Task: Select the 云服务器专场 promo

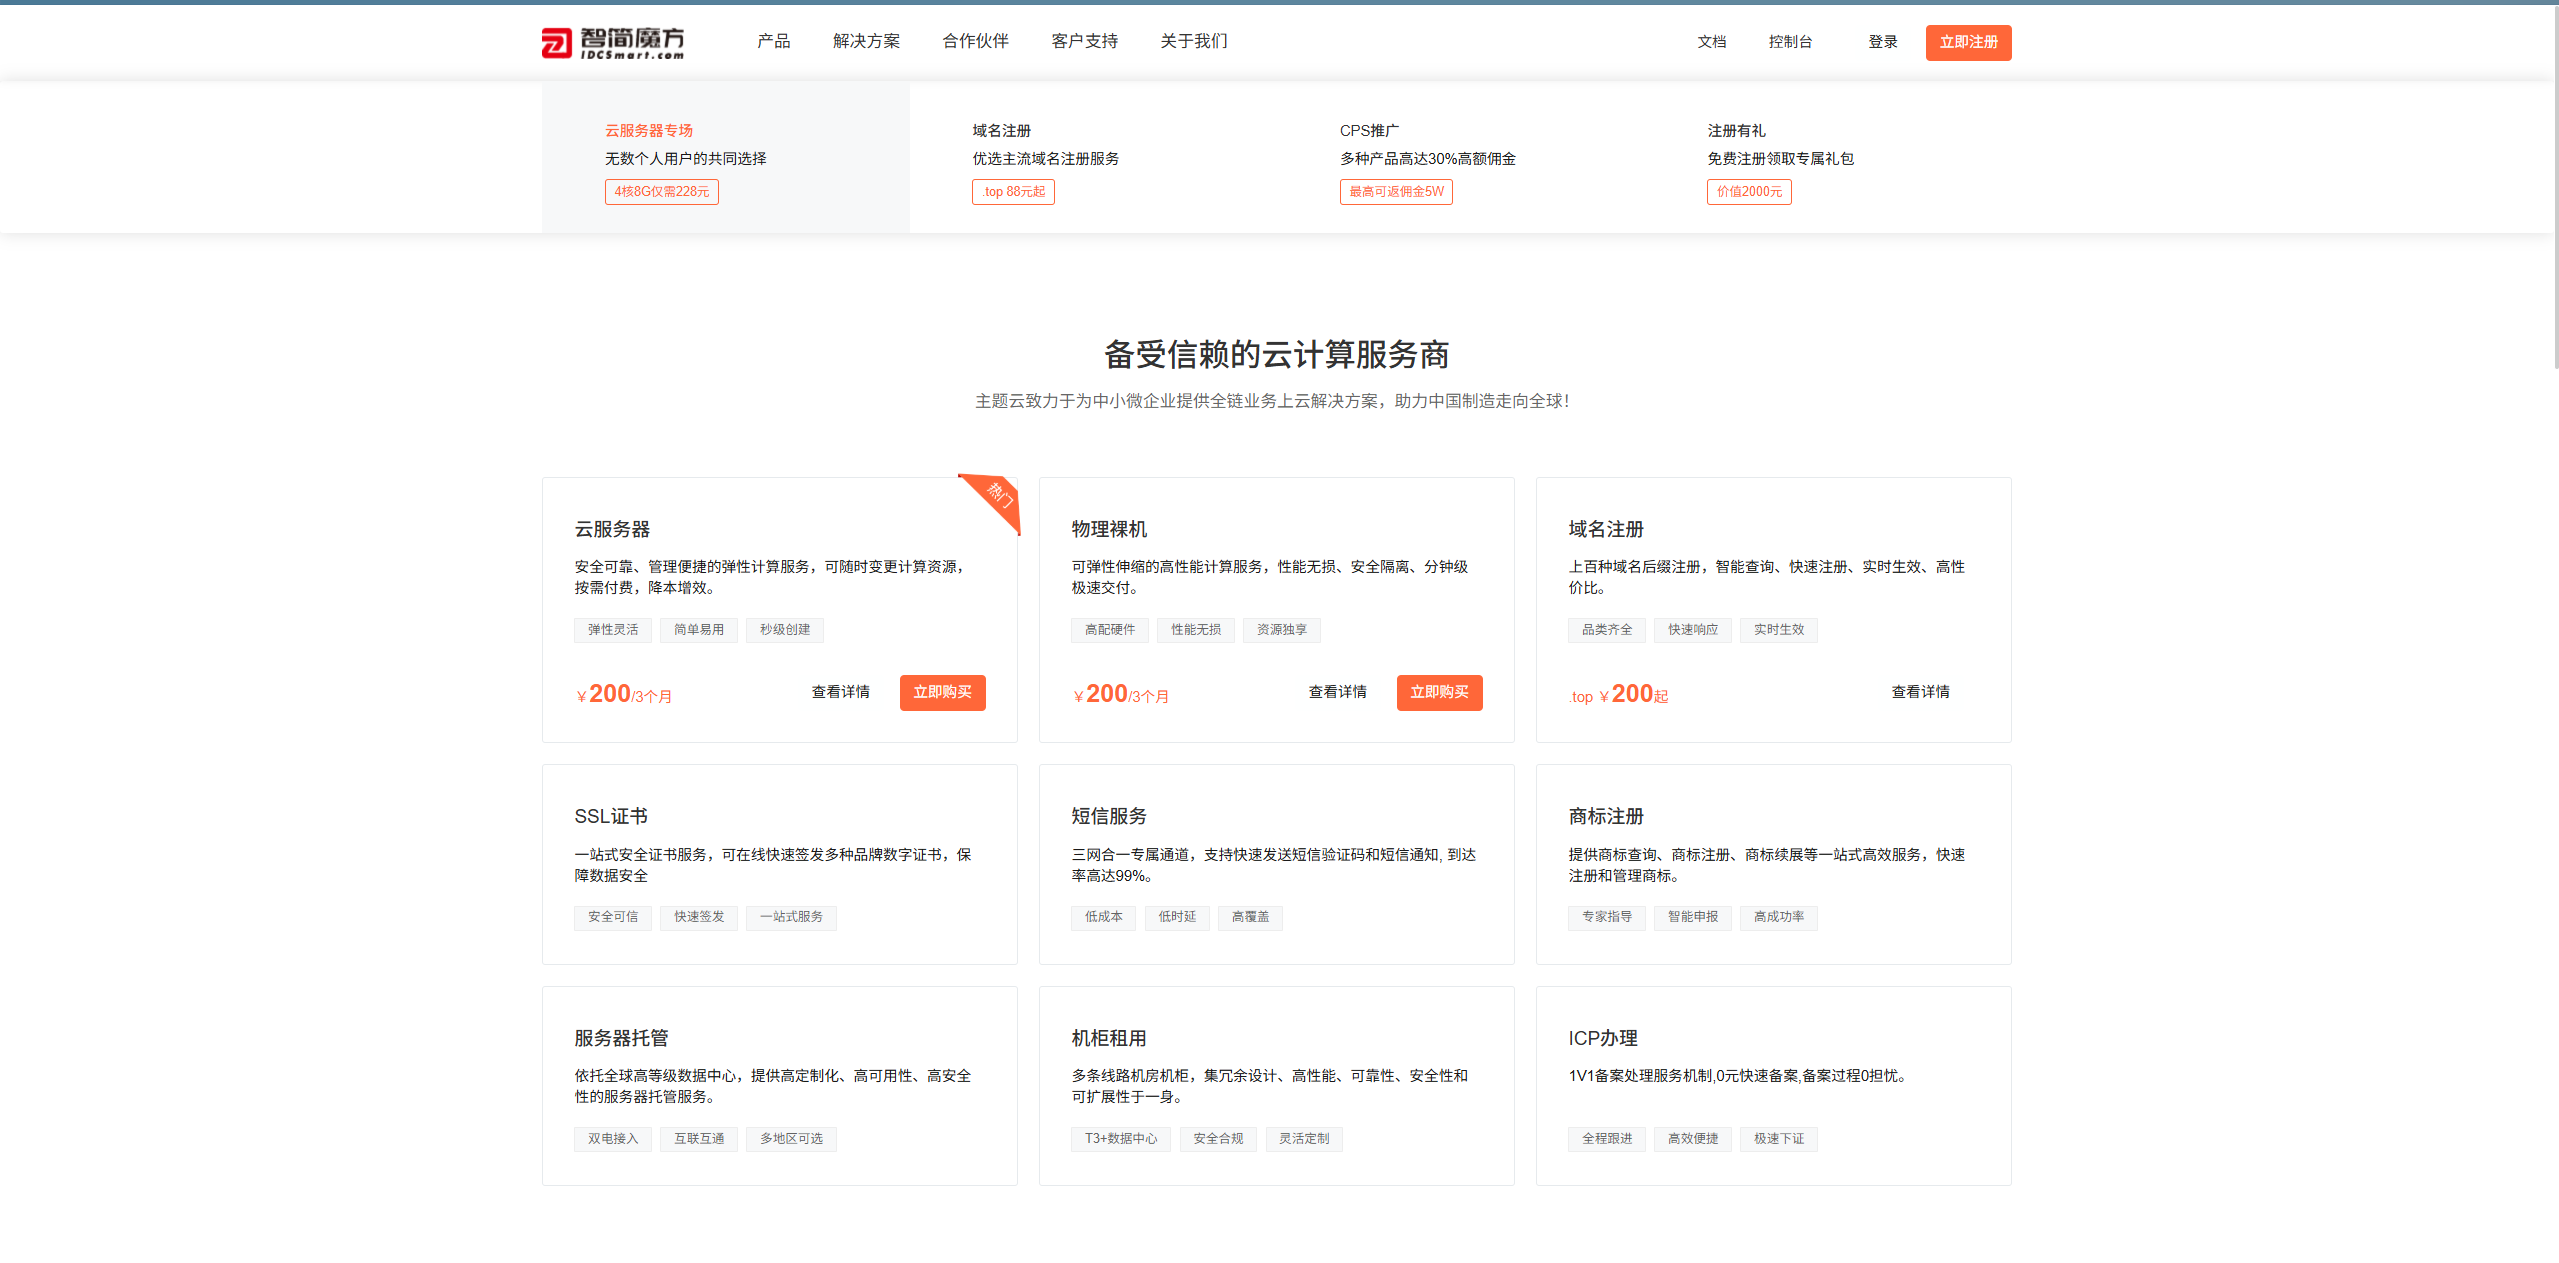Action: (x=648, y=131)
